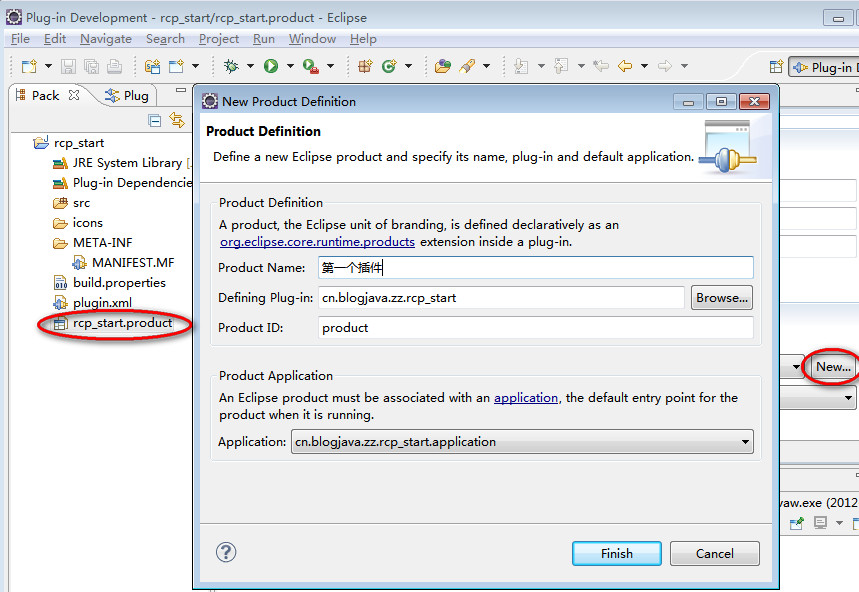Open the Run button dropdown arrow

point(290,66)
